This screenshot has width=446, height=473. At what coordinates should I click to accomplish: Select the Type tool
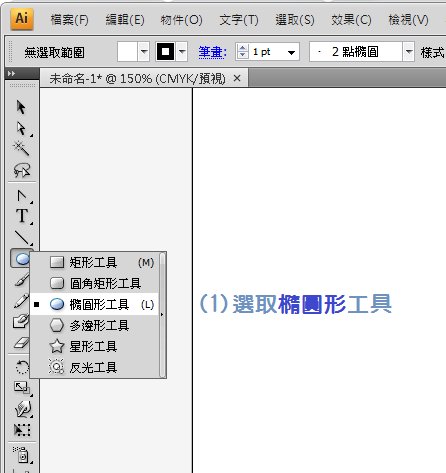(x=22, y=216)
